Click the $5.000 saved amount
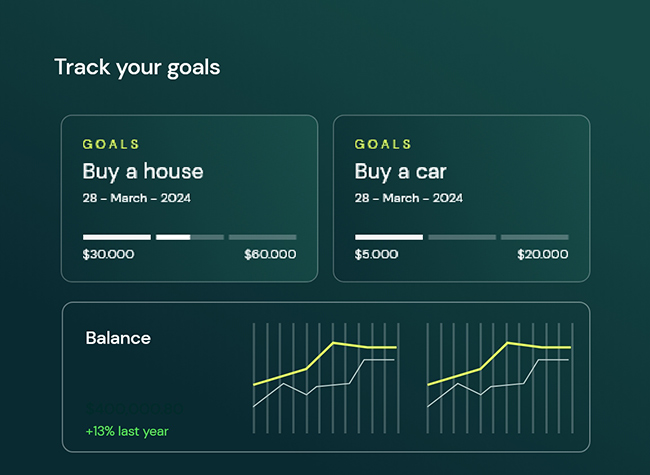The image size is (650, 475). tap(376, 254)
